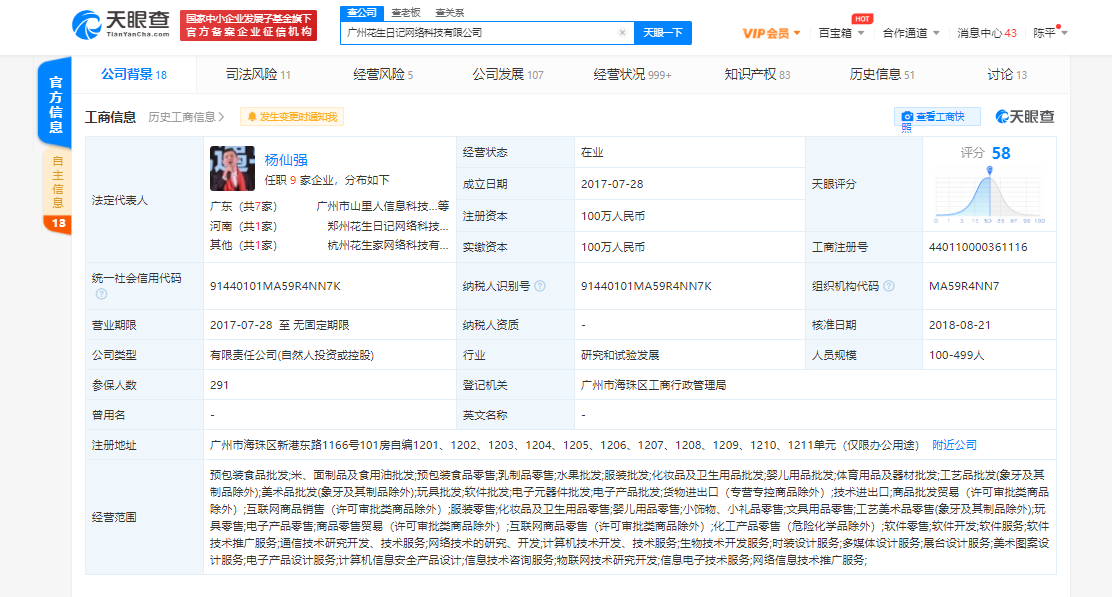The image size is (1112, 597).
Task: Click the legal representative photo thumbnail
Action: (x=232, y=168)
